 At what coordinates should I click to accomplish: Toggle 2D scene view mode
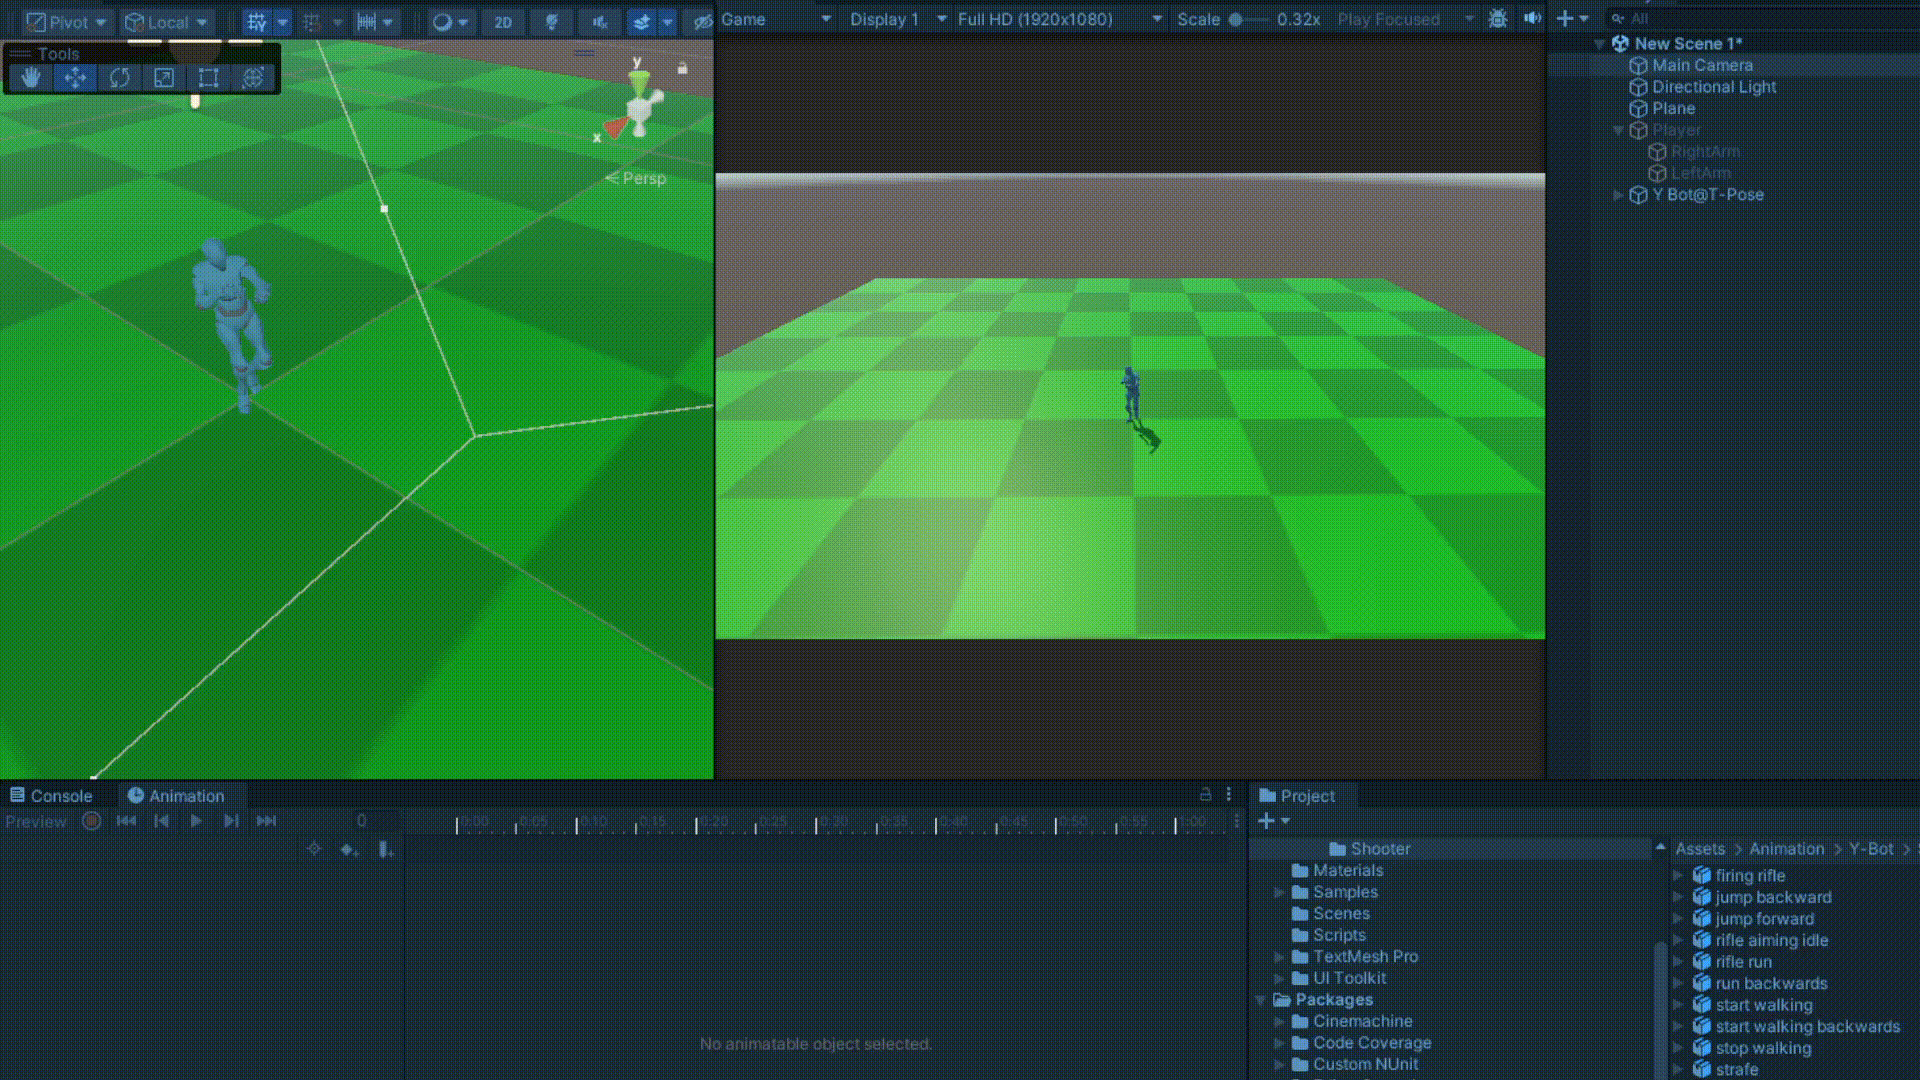pyautogui.click(x=503, y=21)
